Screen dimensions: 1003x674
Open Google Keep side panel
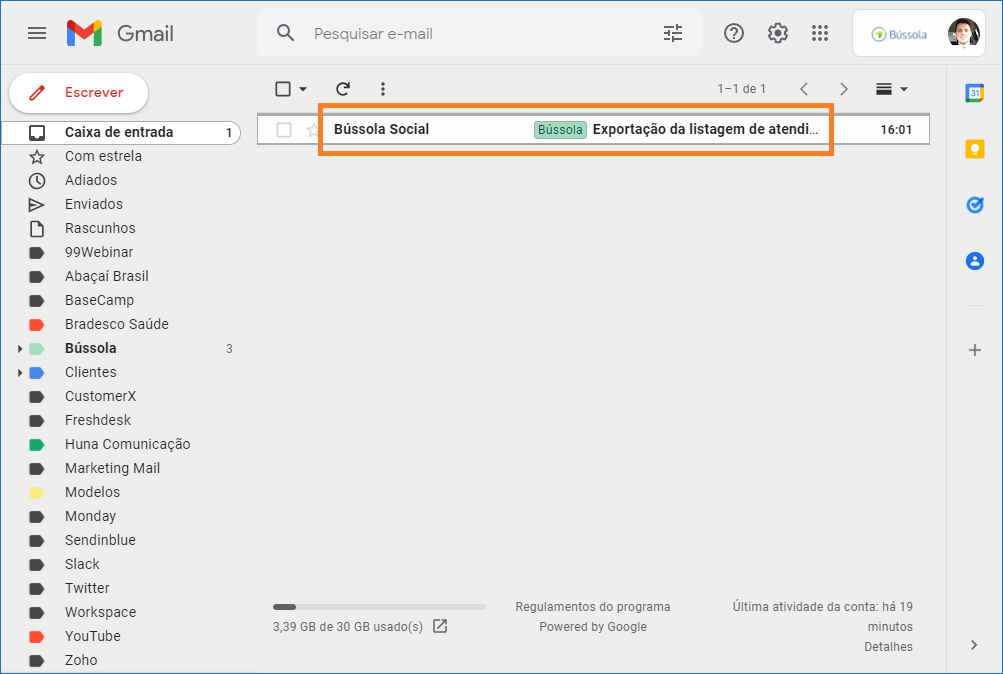tap(974, 149)
